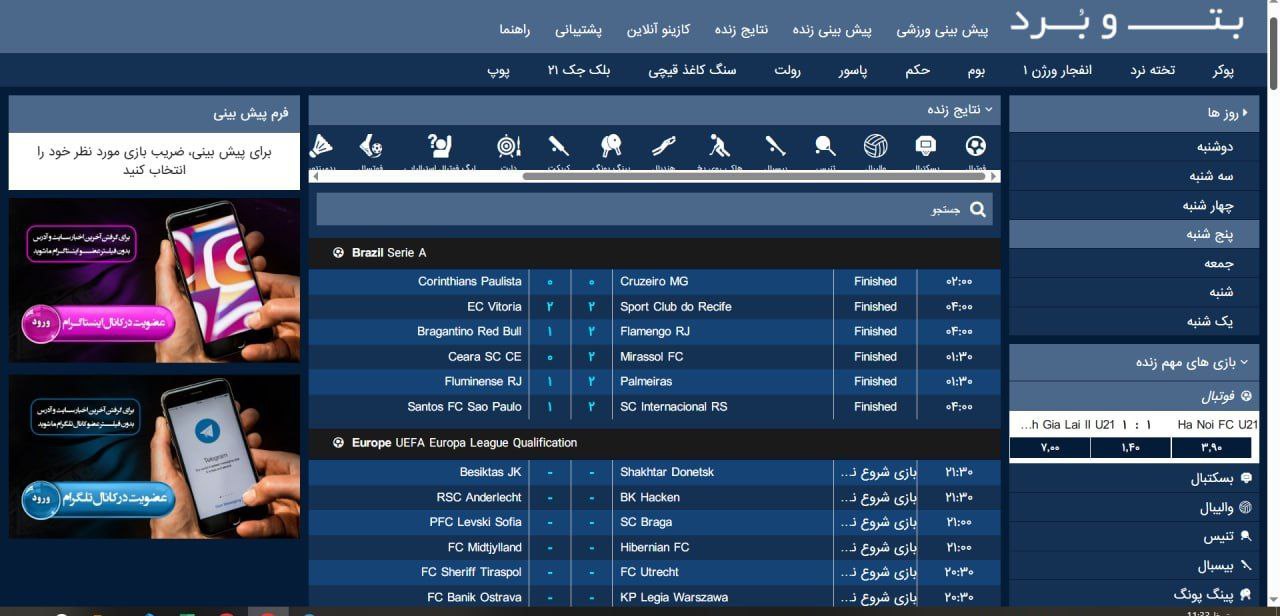Click the Shakhtar Donetsk team name
The height and width of the screenshot is (616, 1280).
coord(667,472)
